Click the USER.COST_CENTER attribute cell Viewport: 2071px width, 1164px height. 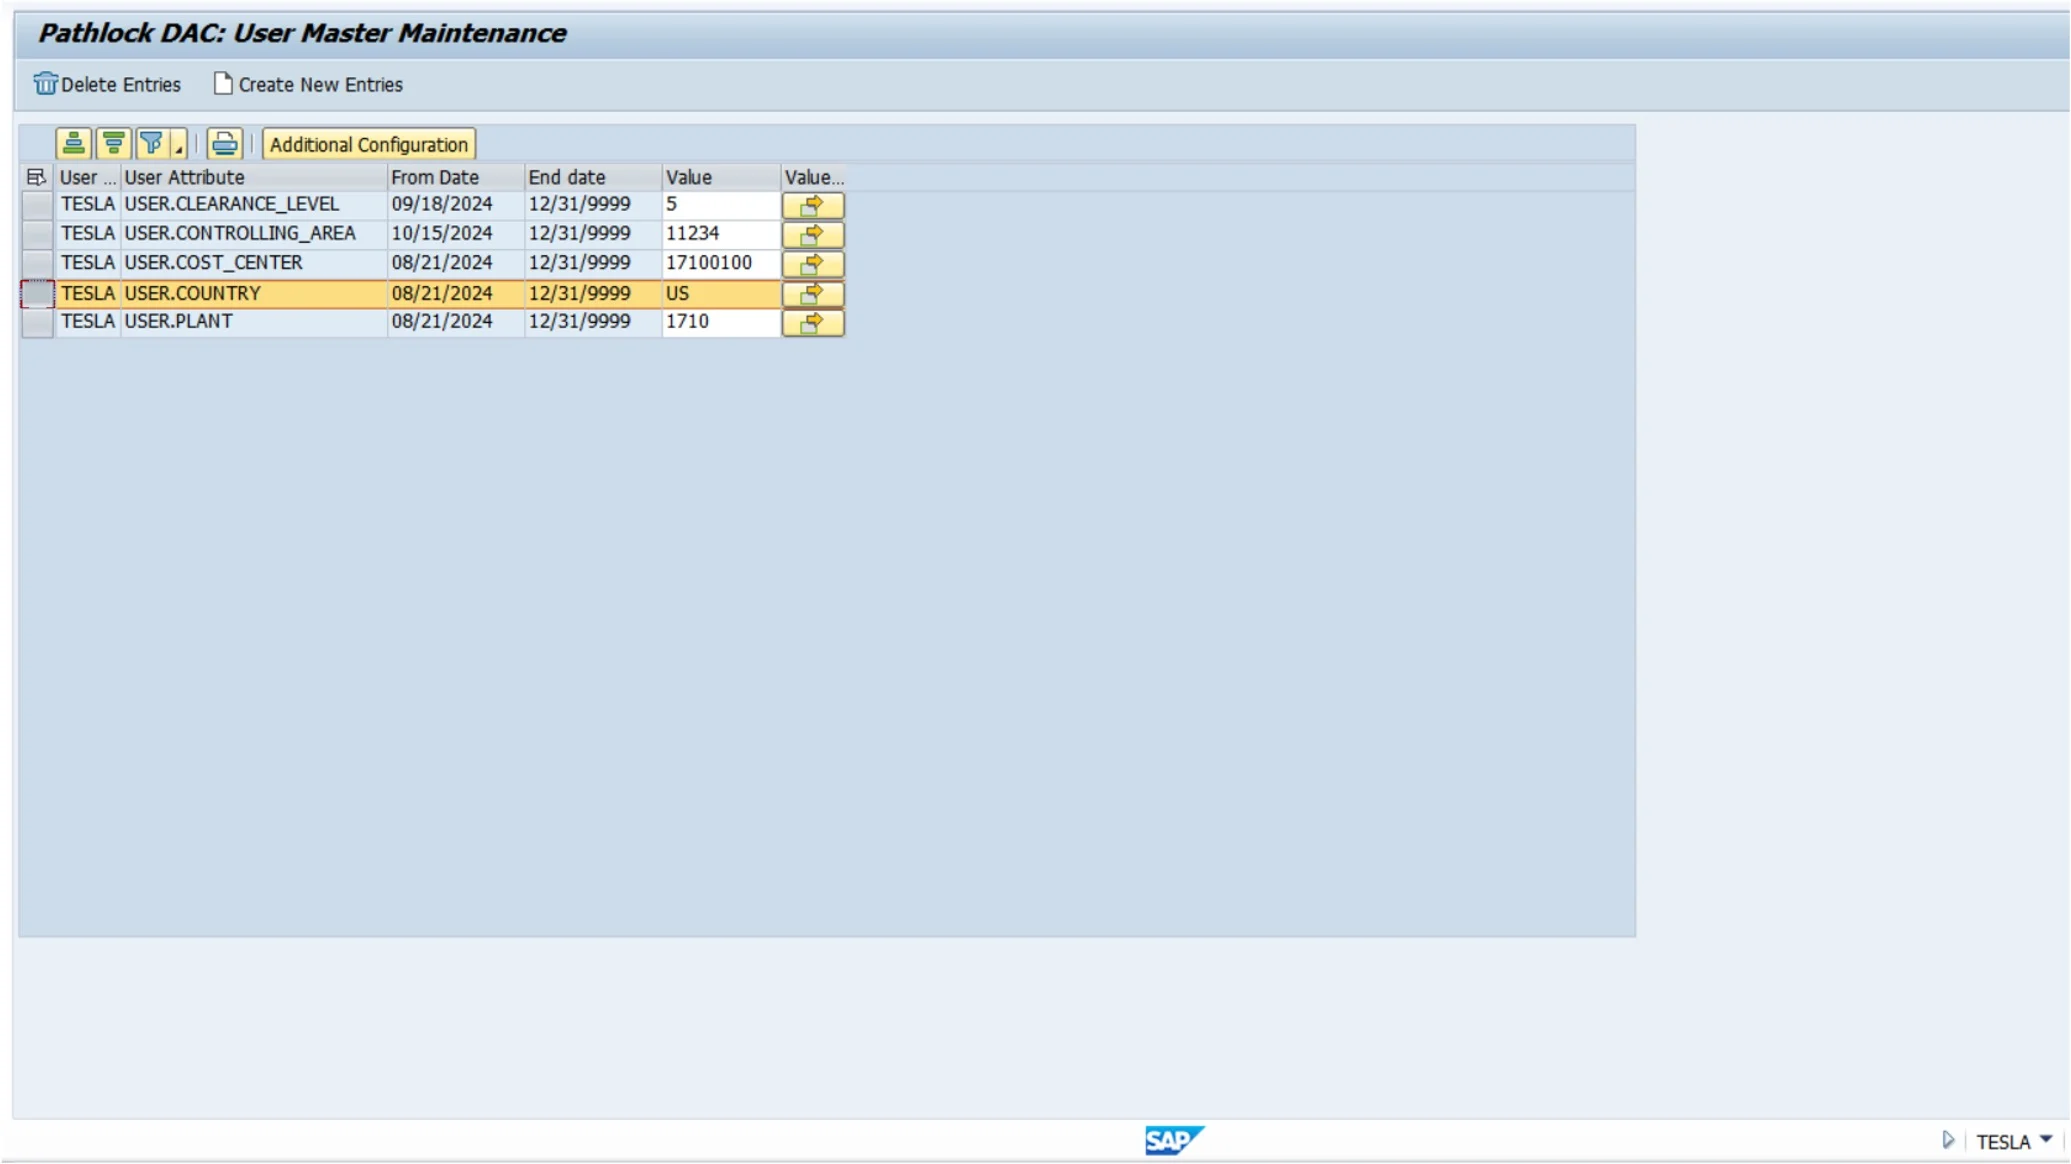click(254, 263)
